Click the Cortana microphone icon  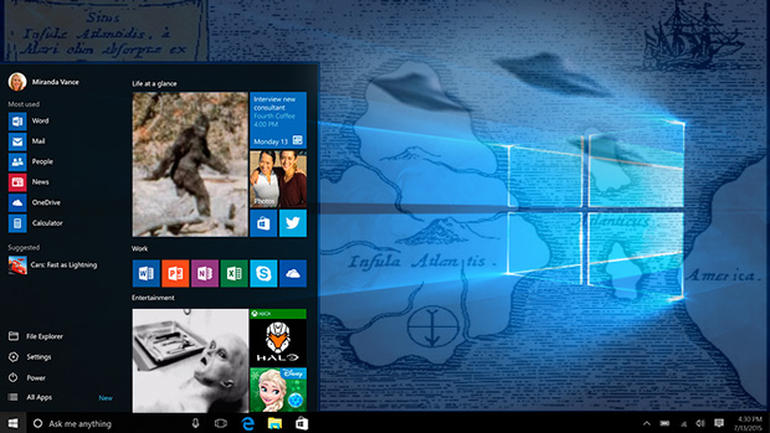point(195,423)
